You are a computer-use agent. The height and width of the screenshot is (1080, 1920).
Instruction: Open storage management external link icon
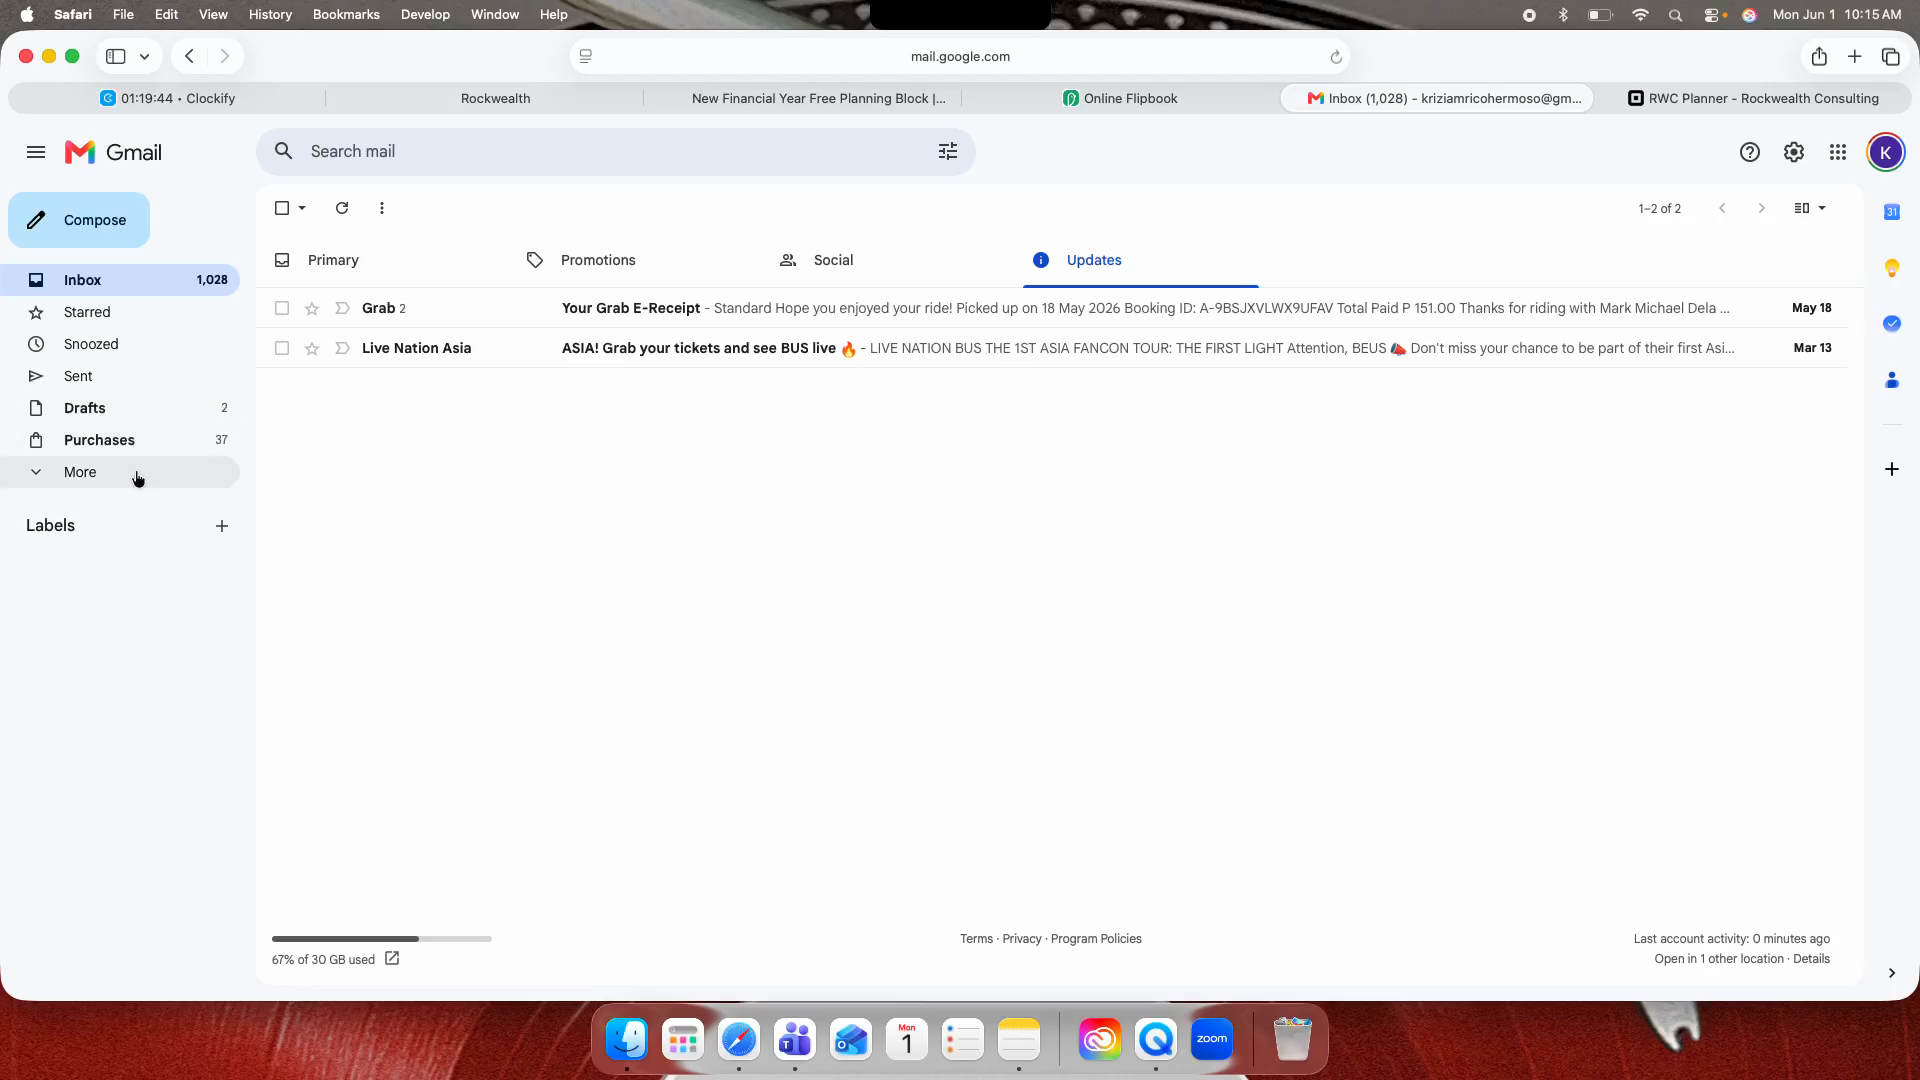tap(392, 958)
